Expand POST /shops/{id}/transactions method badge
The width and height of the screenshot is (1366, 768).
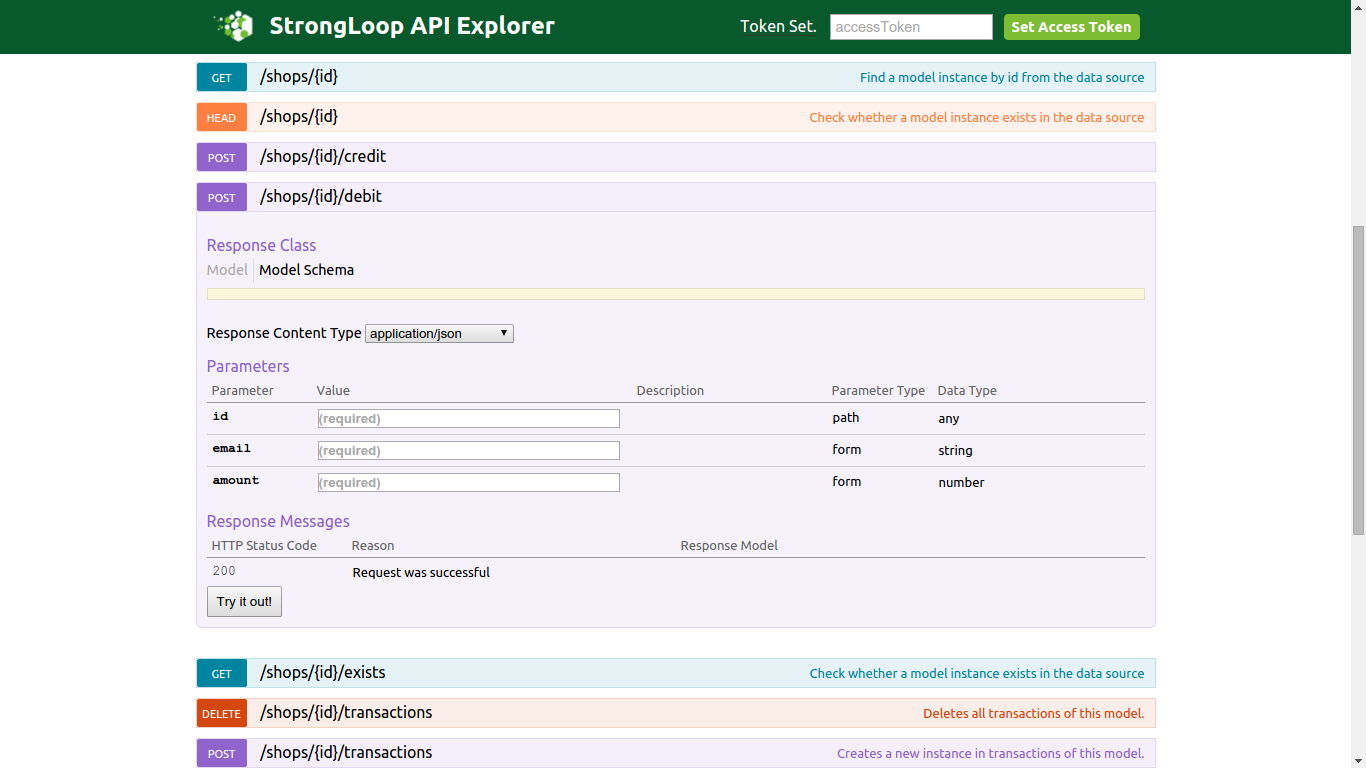[221, 753]
